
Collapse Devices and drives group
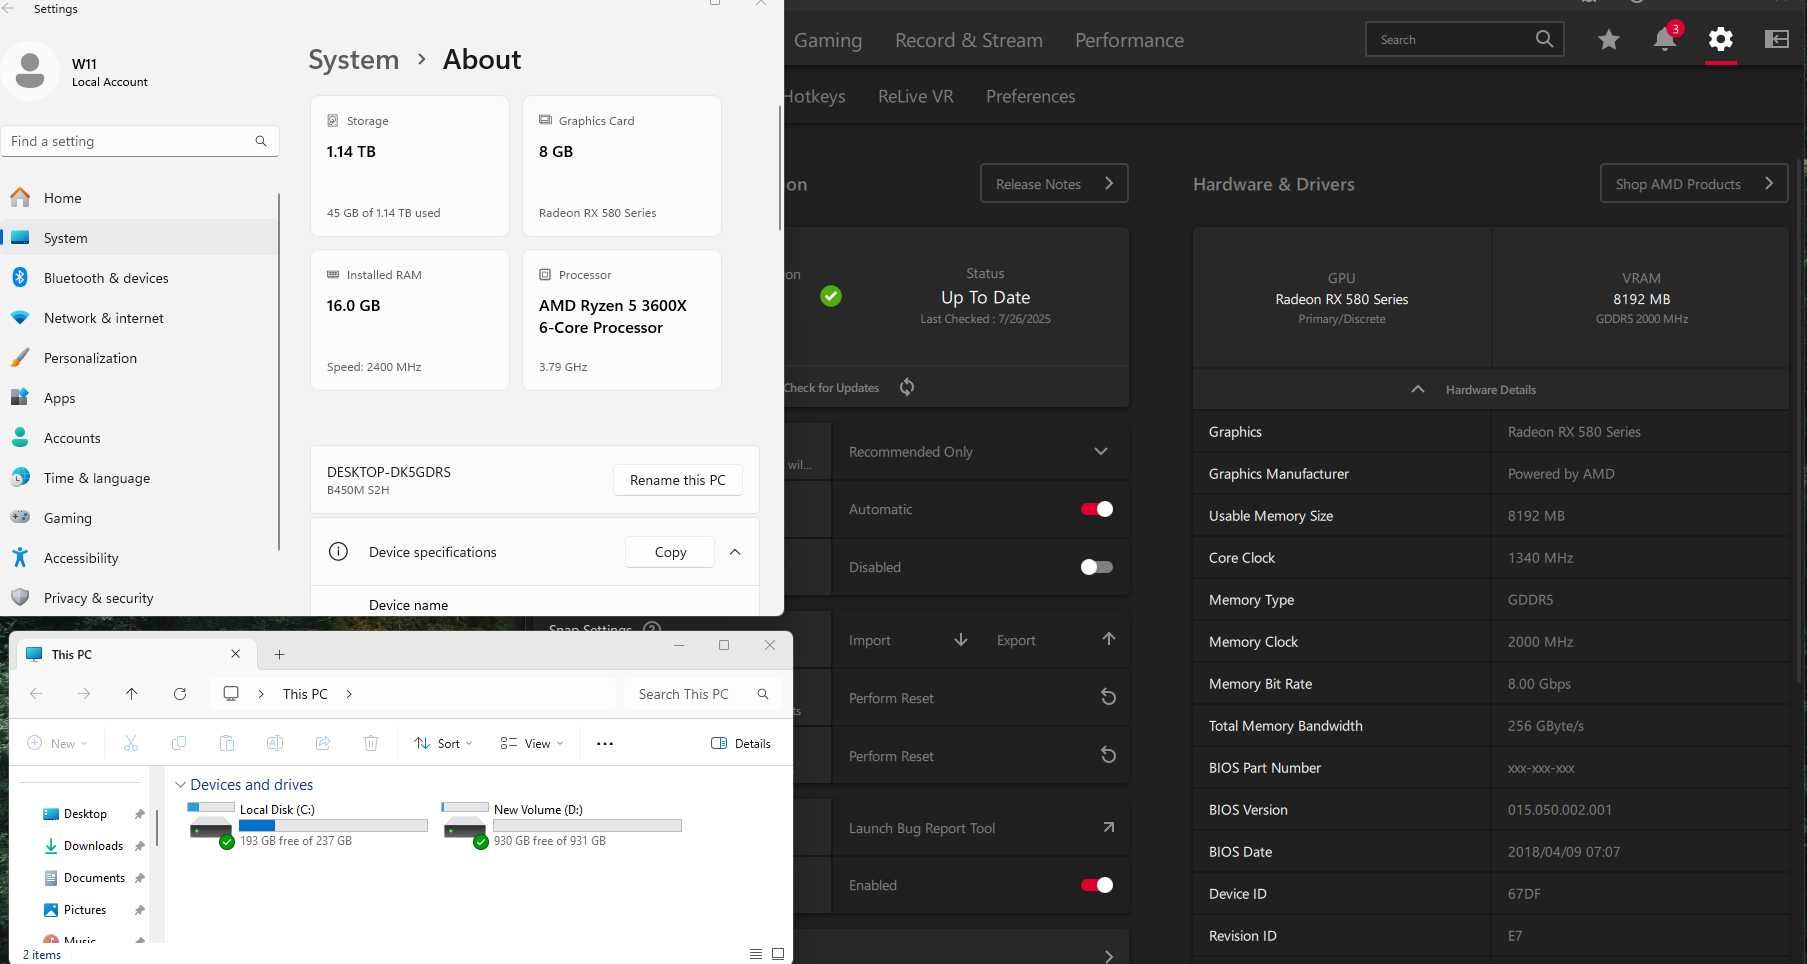(x=180, y=785)
